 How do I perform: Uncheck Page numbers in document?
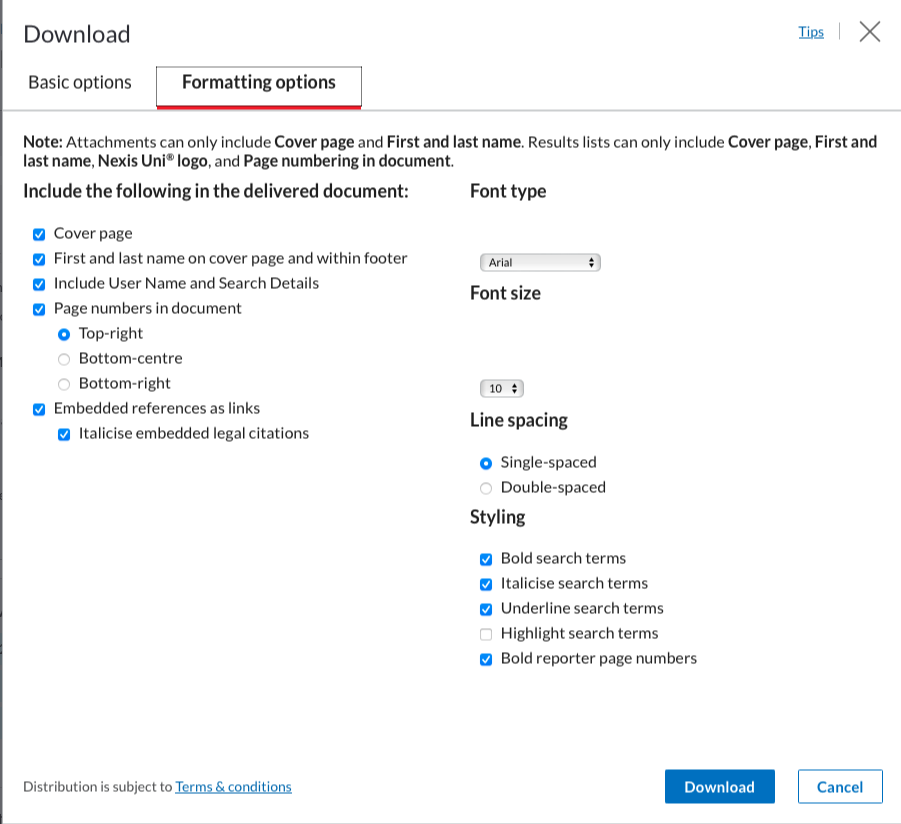(x=39, y=309)
